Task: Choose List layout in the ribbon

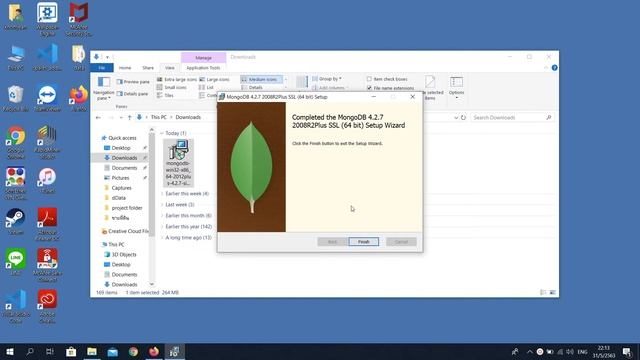Action: coord(207,87)
